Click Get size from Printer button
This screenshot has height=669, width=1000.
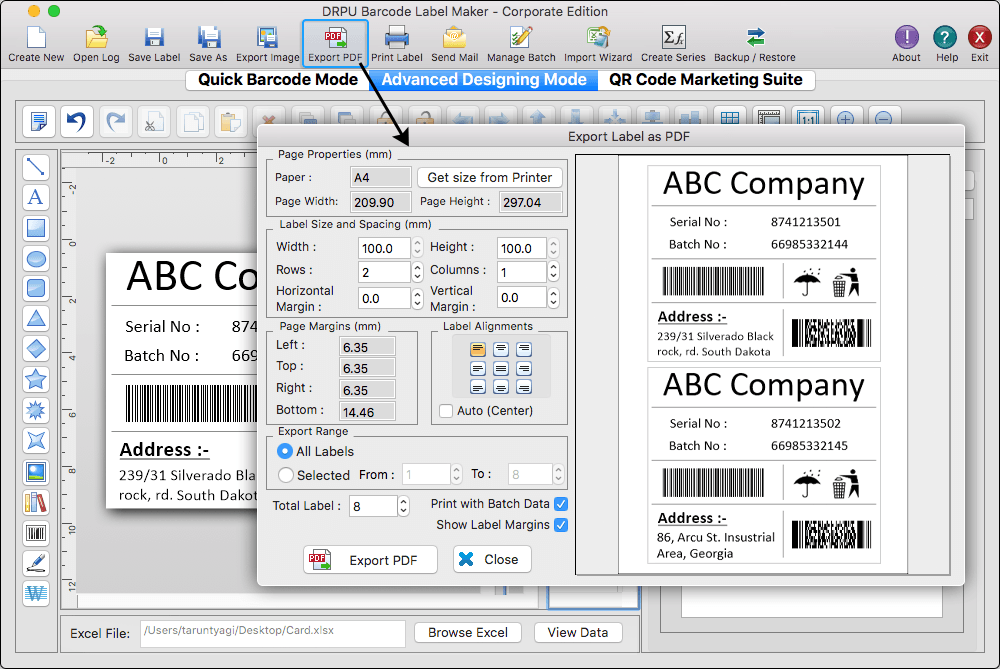point(490,177)
